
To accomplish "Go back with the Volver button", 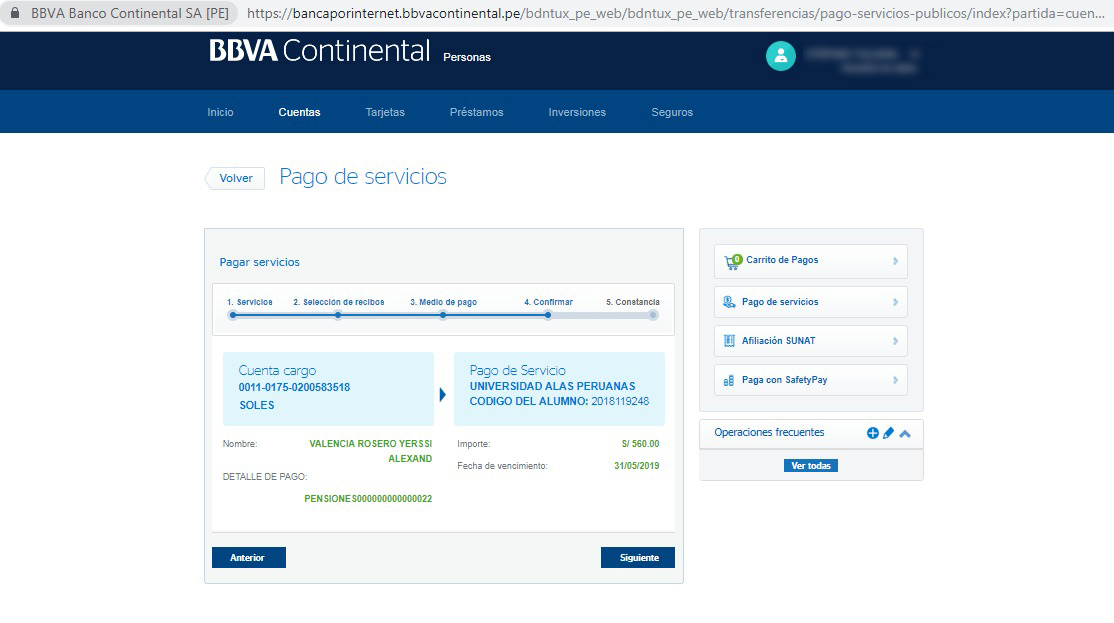I will pos(235,178).
